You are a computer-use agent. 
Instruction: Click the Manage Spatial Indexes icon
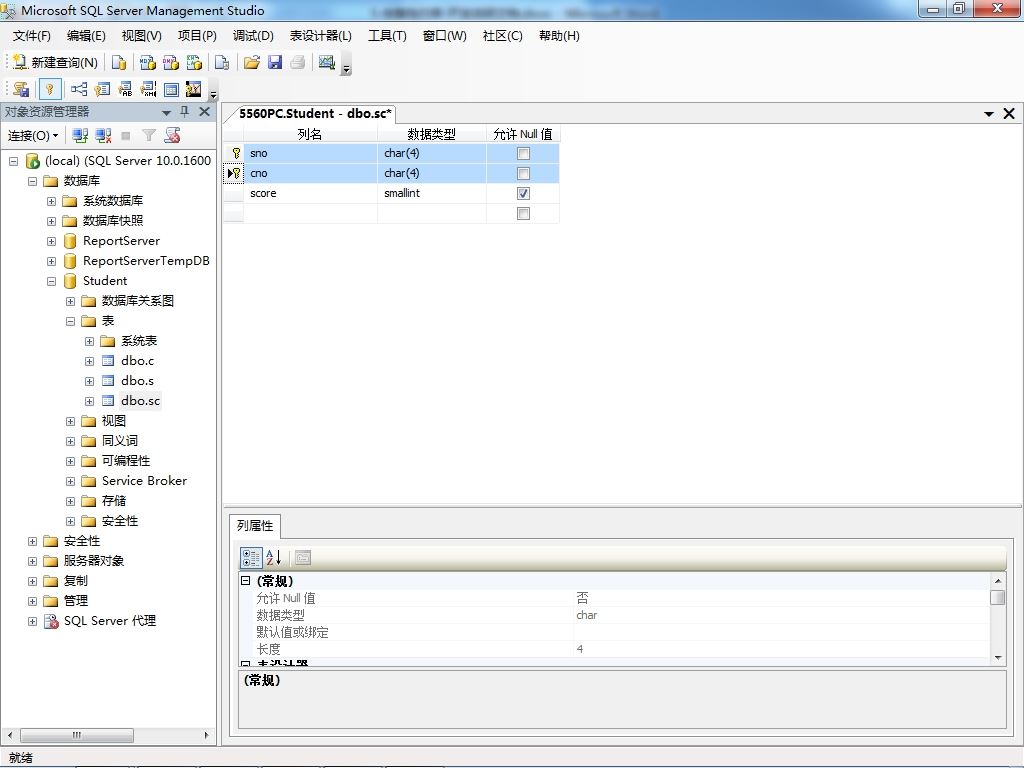[194, 89]
